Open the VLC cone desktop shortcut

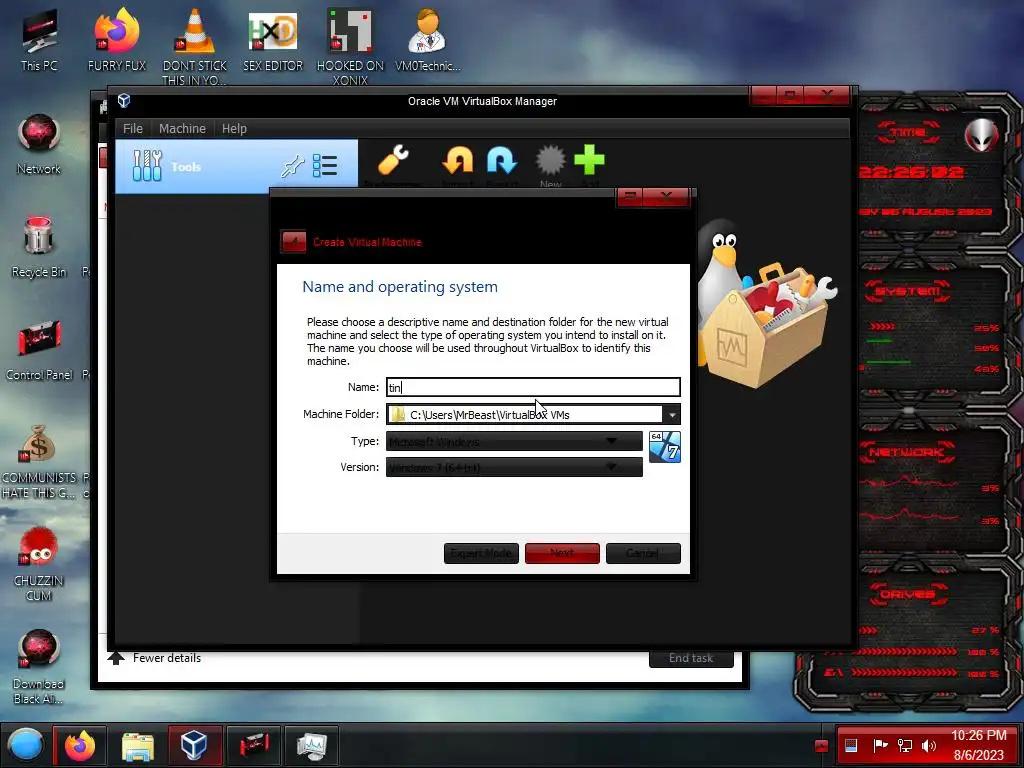click(195, 46)
